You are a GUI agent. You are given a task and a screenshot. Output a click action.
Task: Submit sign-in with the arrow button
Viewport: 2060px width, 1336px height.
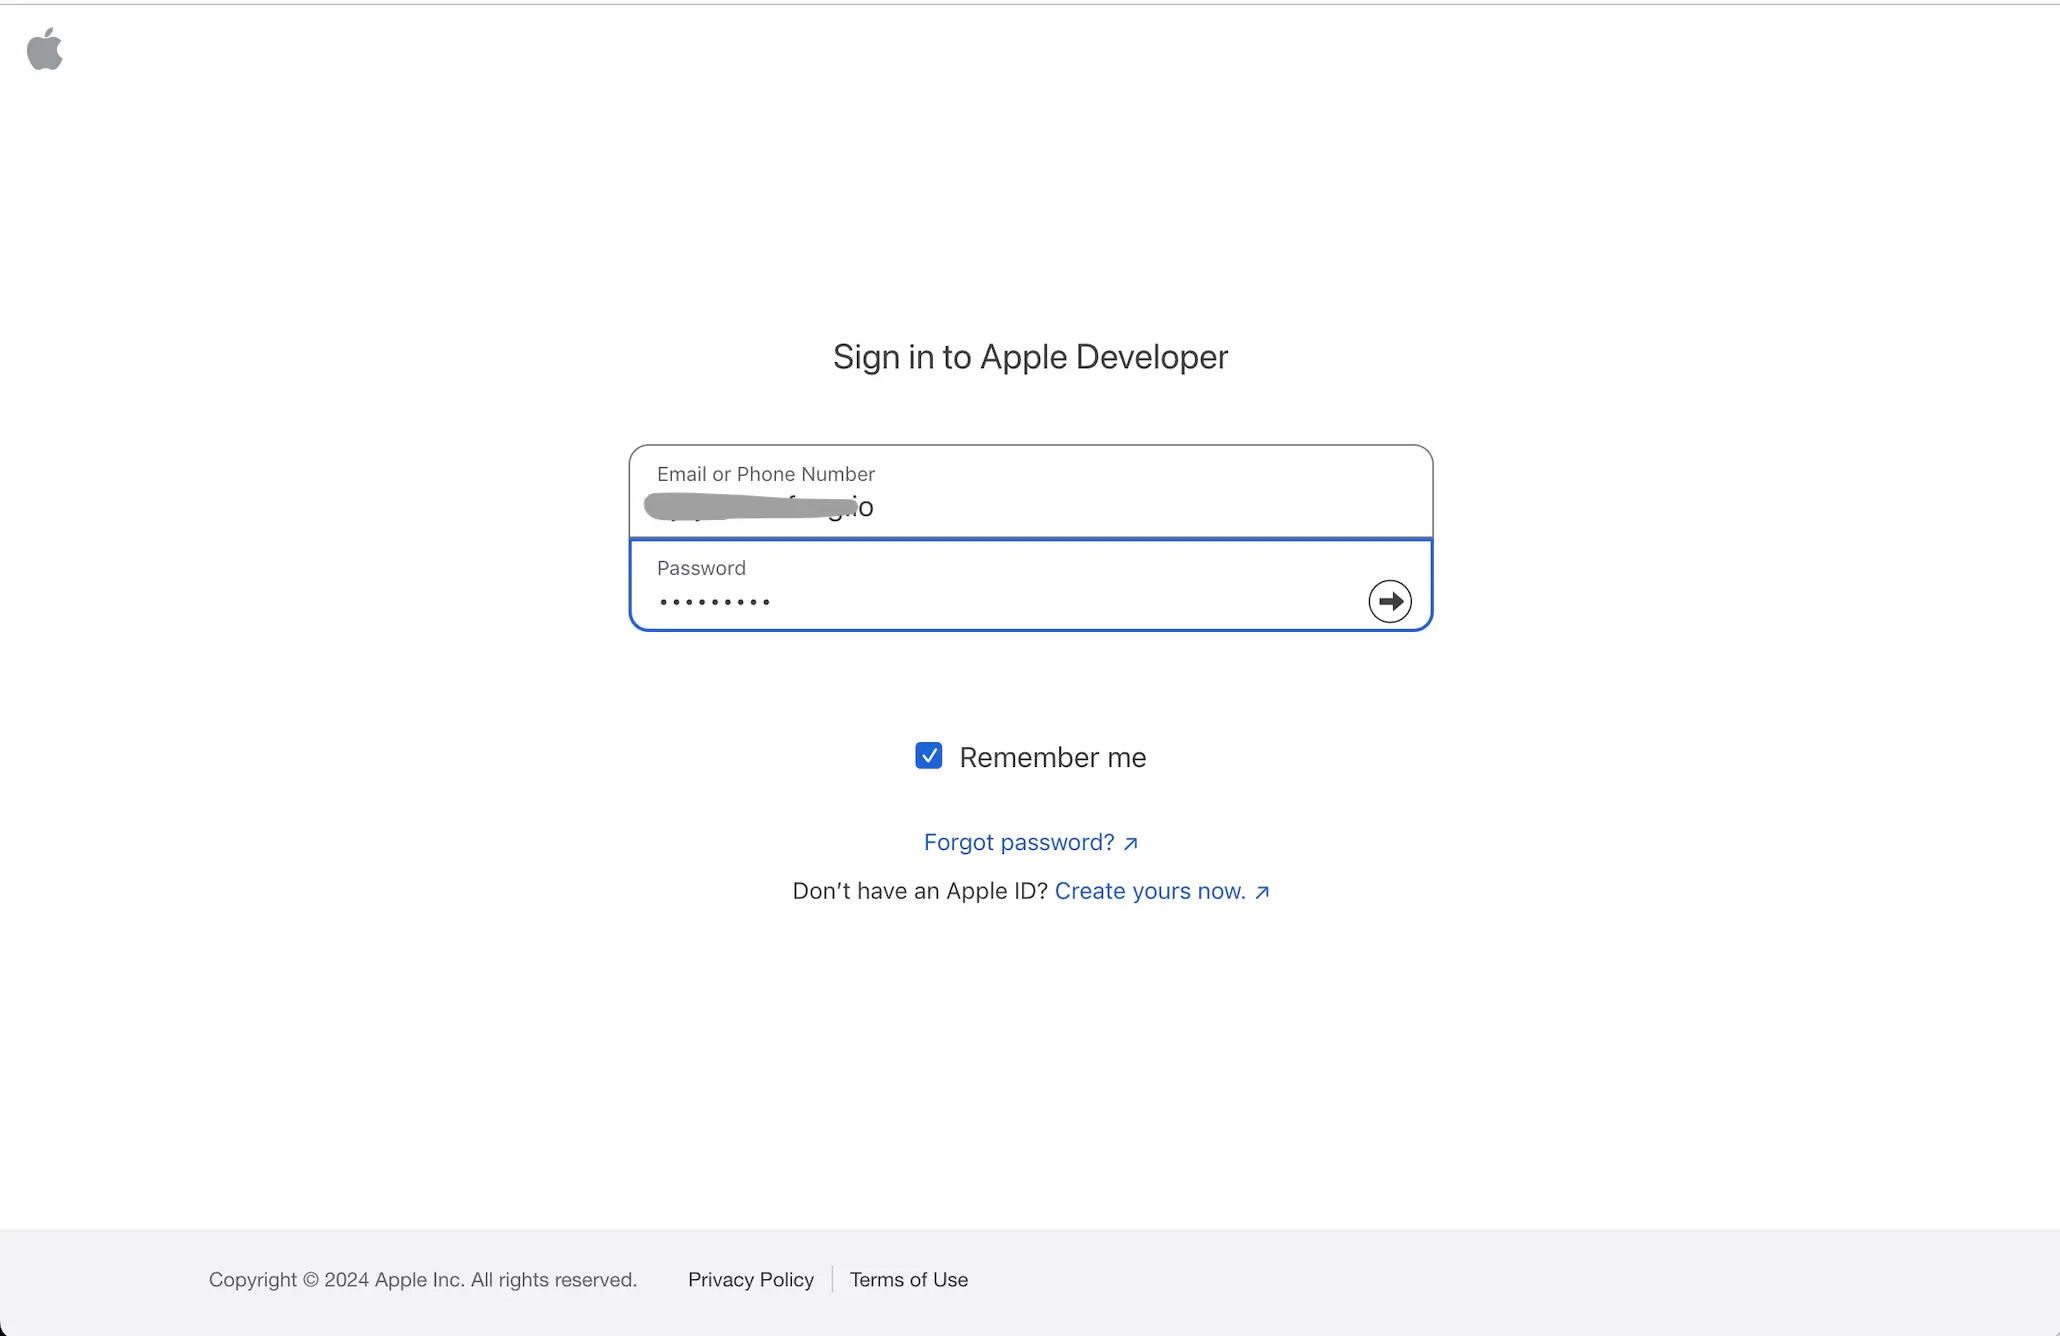pyautogui.click(x=1389, y=601)
